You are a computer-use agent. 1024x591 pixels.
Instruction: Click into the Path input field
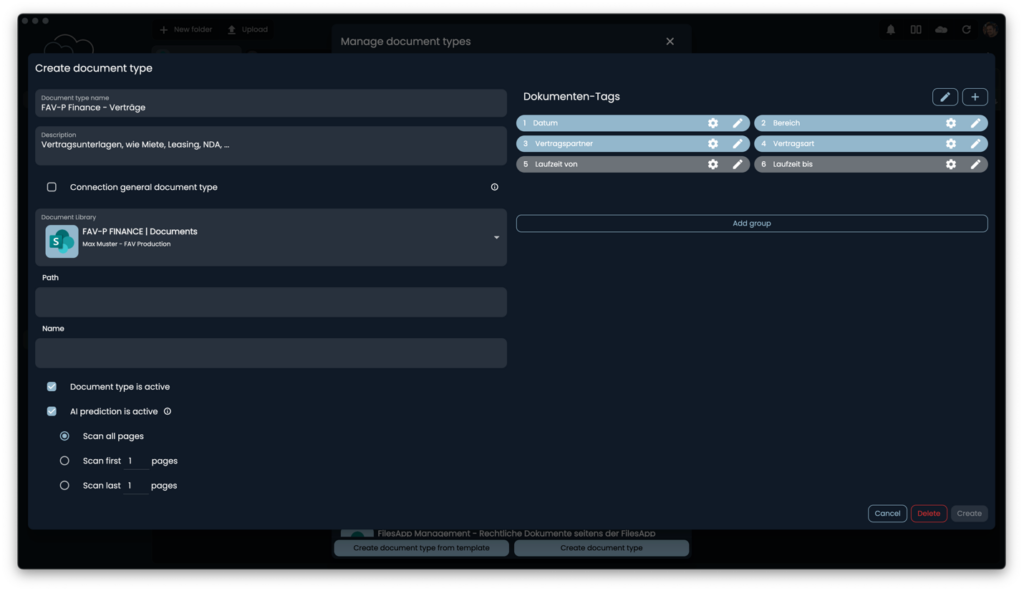click(x=271, y=302)
